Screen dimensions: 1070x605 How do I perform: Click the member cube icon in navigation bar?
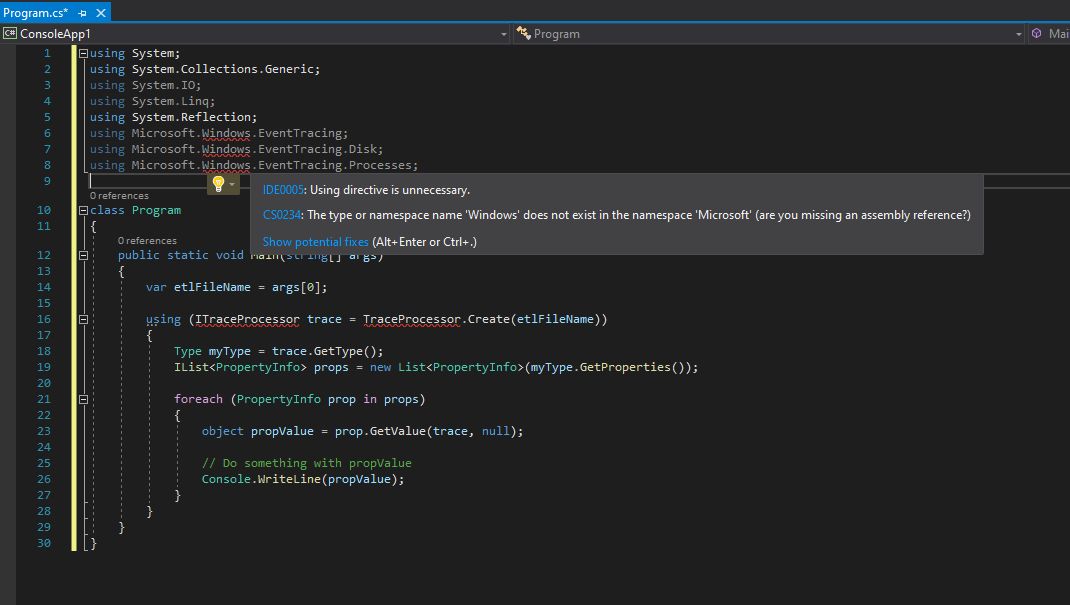pyautogui.click(x=1037, y=33)
